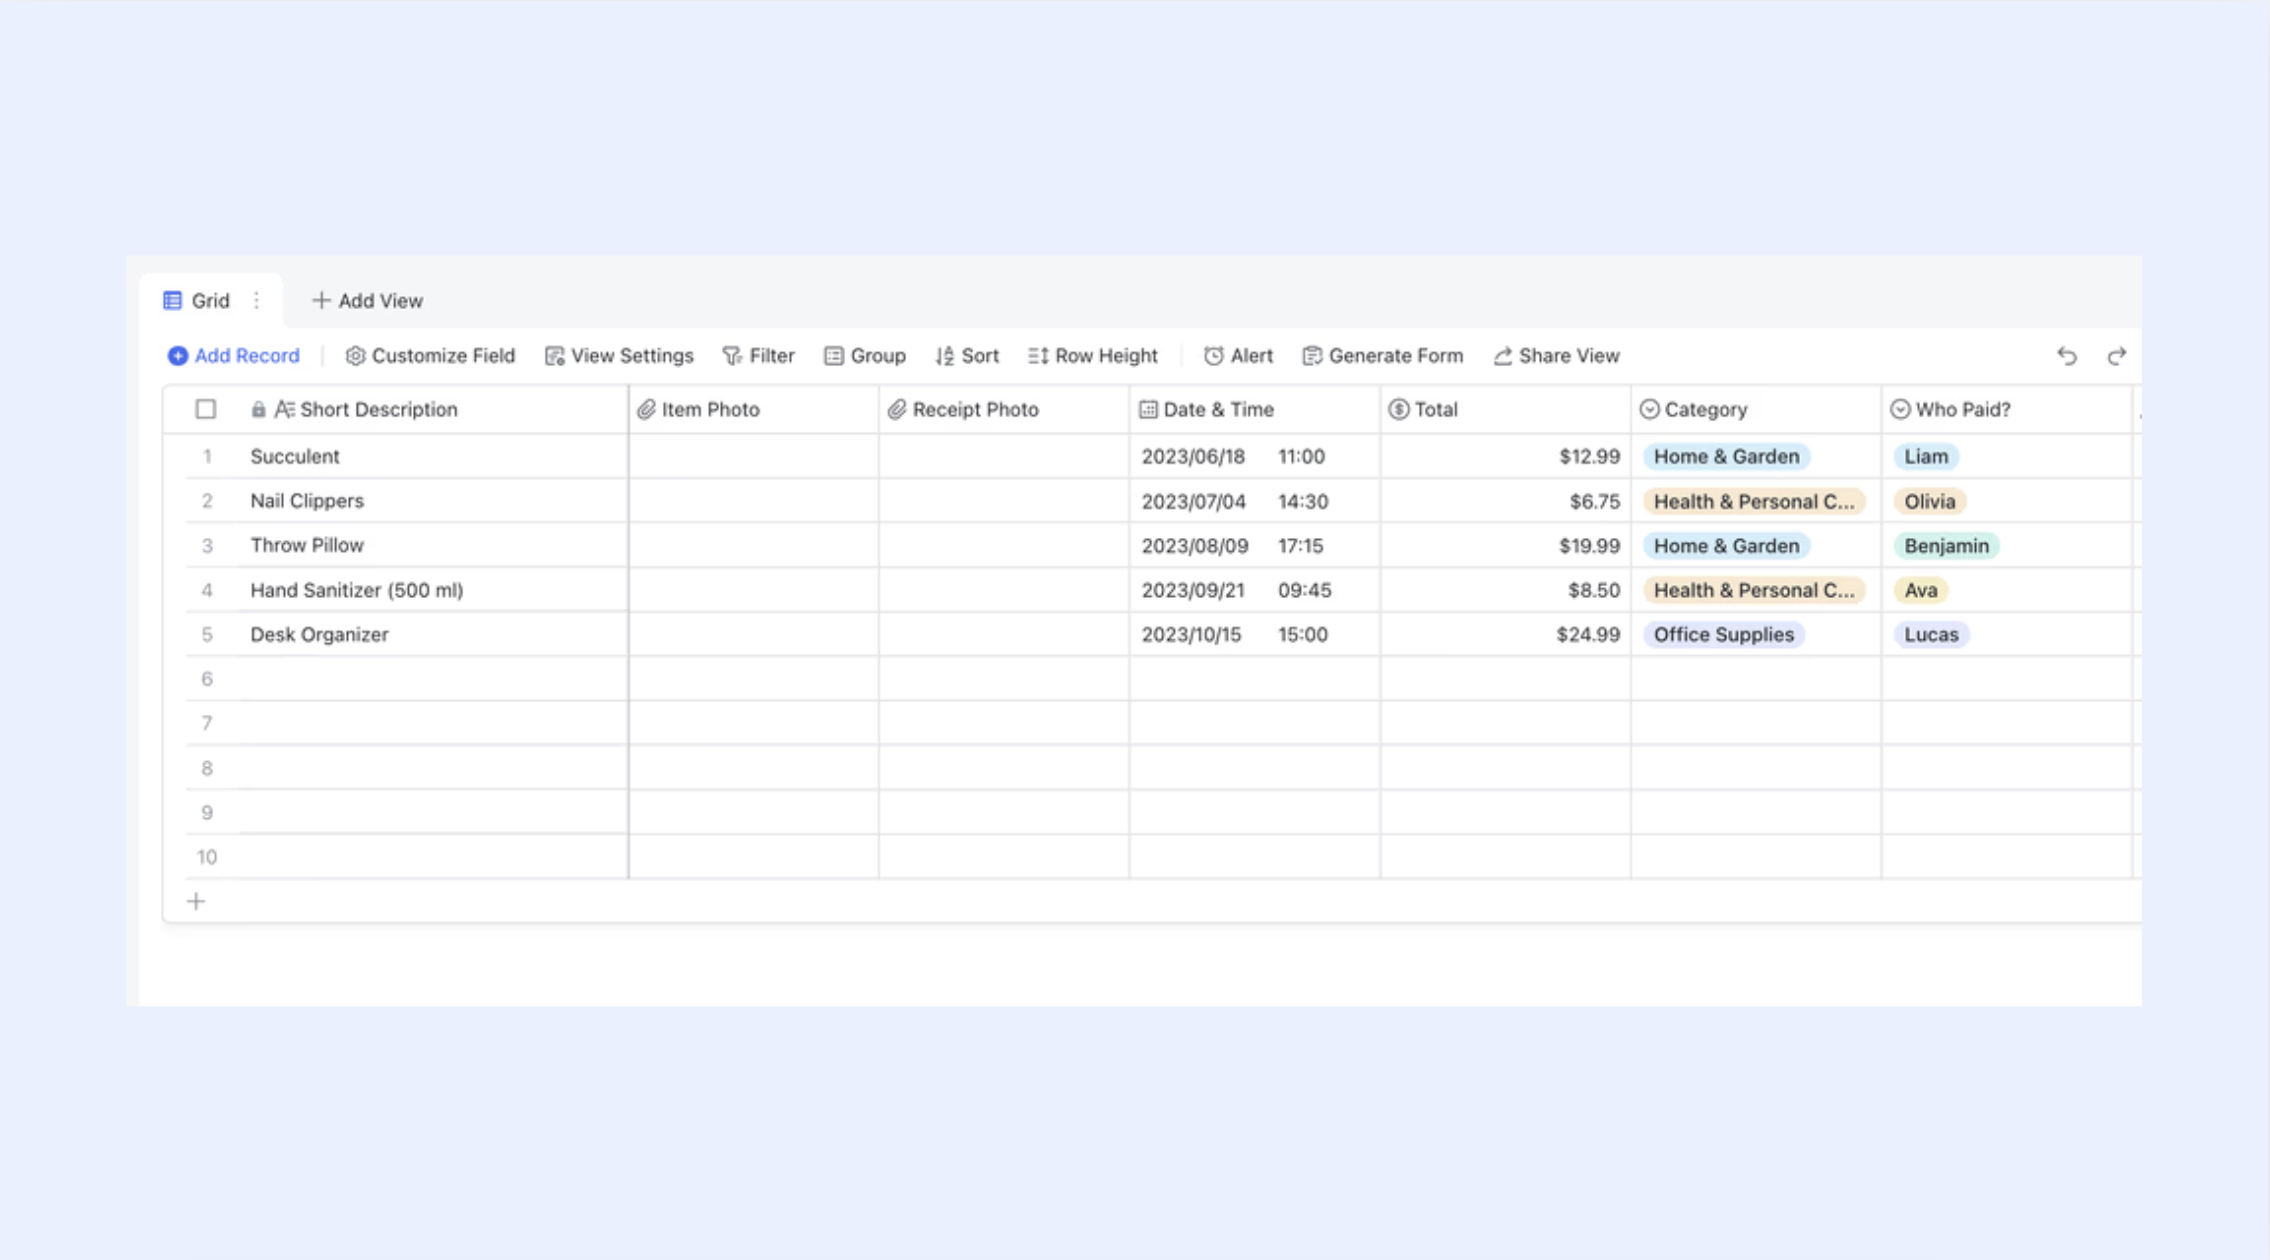The width and height of the screenshot is (2270, 1260).
Task: Click the Ava tag
Action: [x=1920, y=590]
